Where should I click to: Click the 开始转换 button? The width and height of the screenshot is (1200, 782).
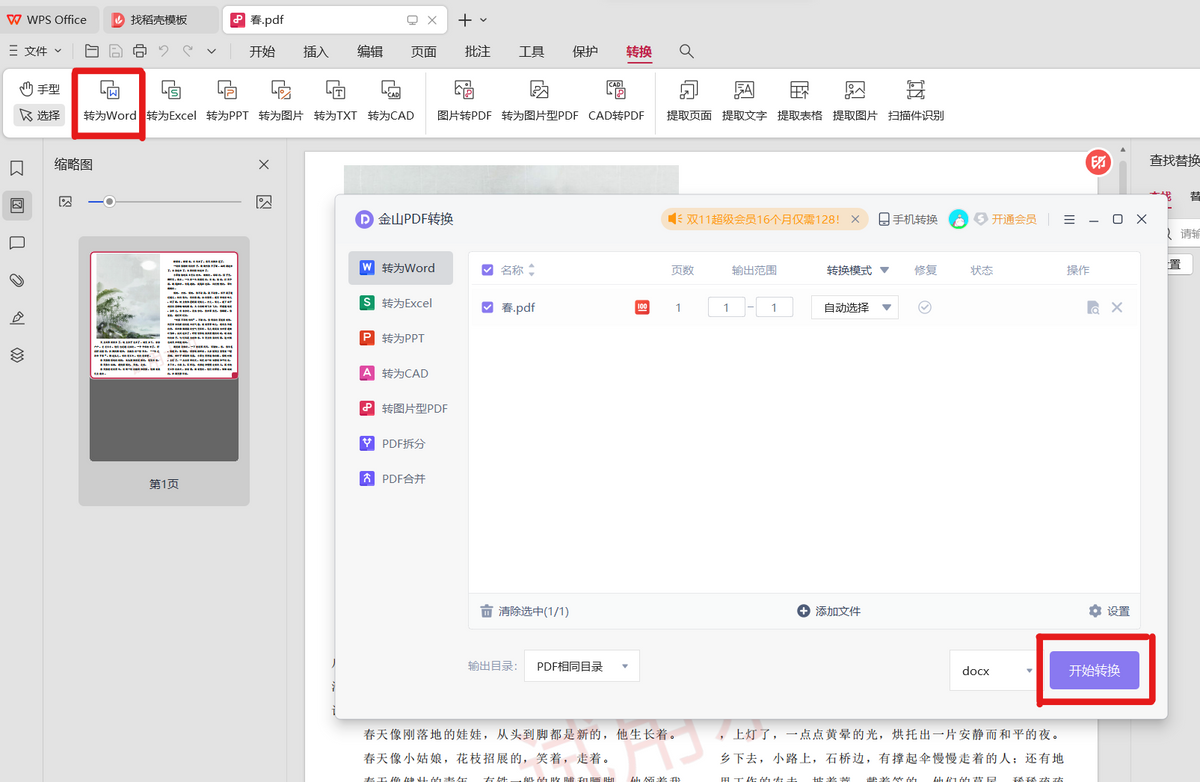(1094, 670)
